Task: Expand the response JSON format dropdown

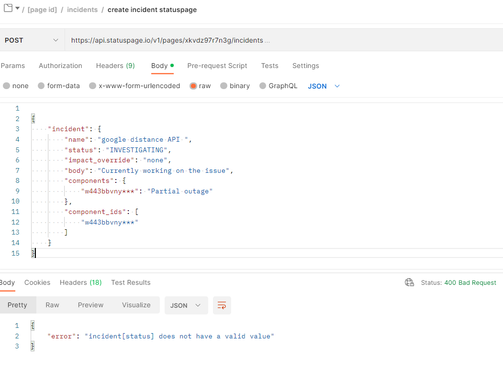Action: [186, 305]
